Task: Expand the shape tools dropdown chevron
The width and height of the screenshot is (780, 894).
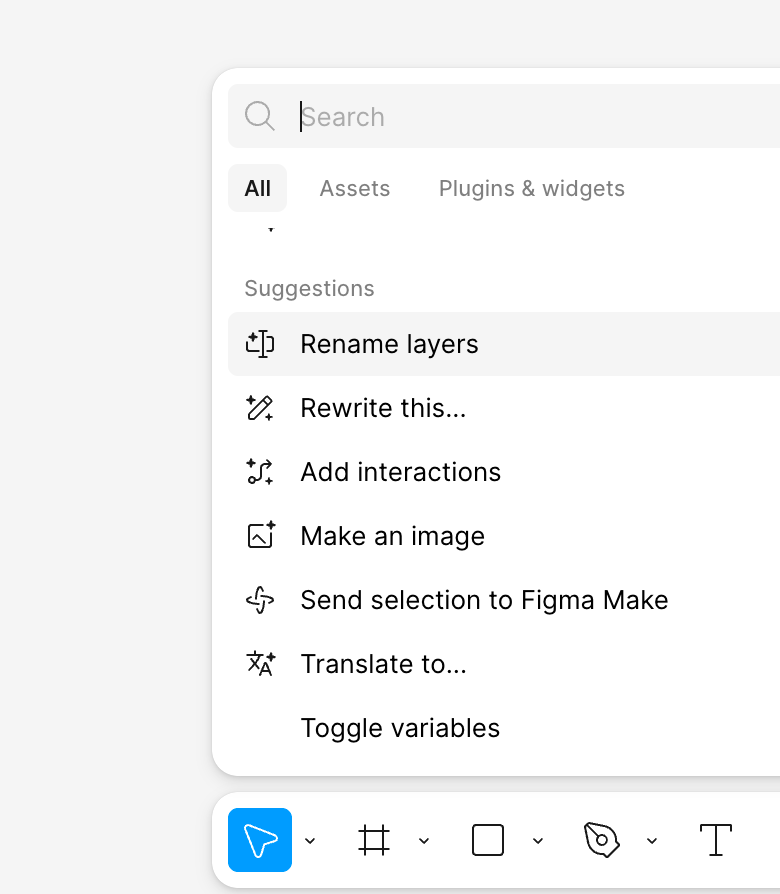Action: 538,840
